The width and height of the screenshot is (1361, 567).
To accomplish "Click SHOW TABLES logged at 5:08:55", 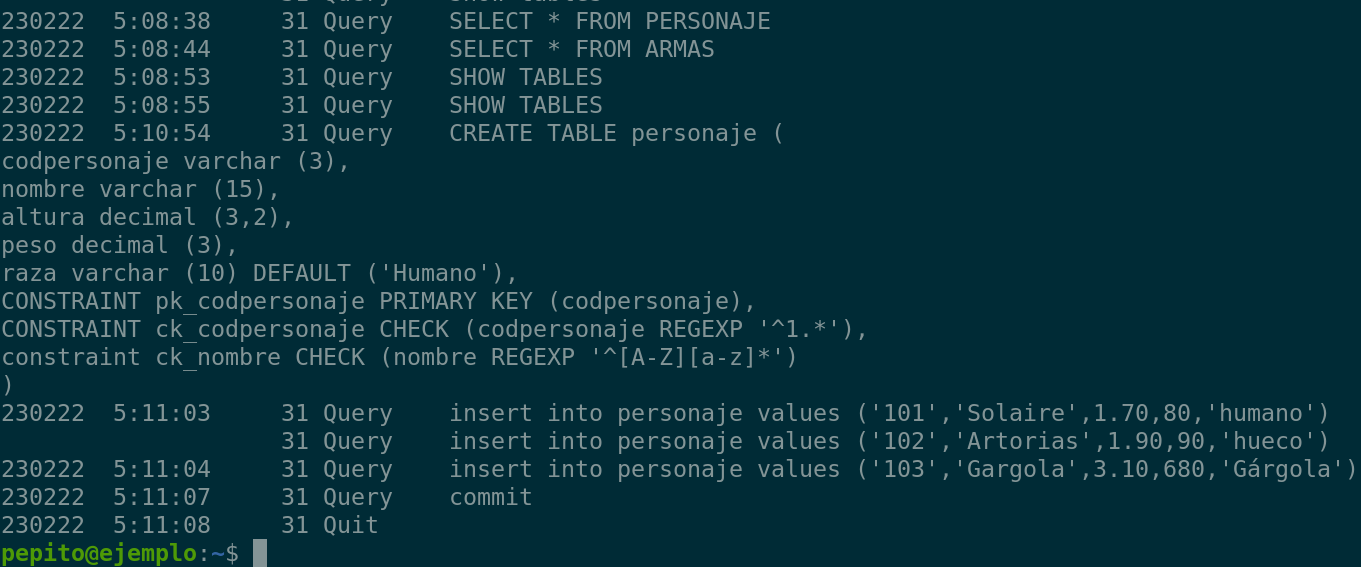I will point(525,105).
